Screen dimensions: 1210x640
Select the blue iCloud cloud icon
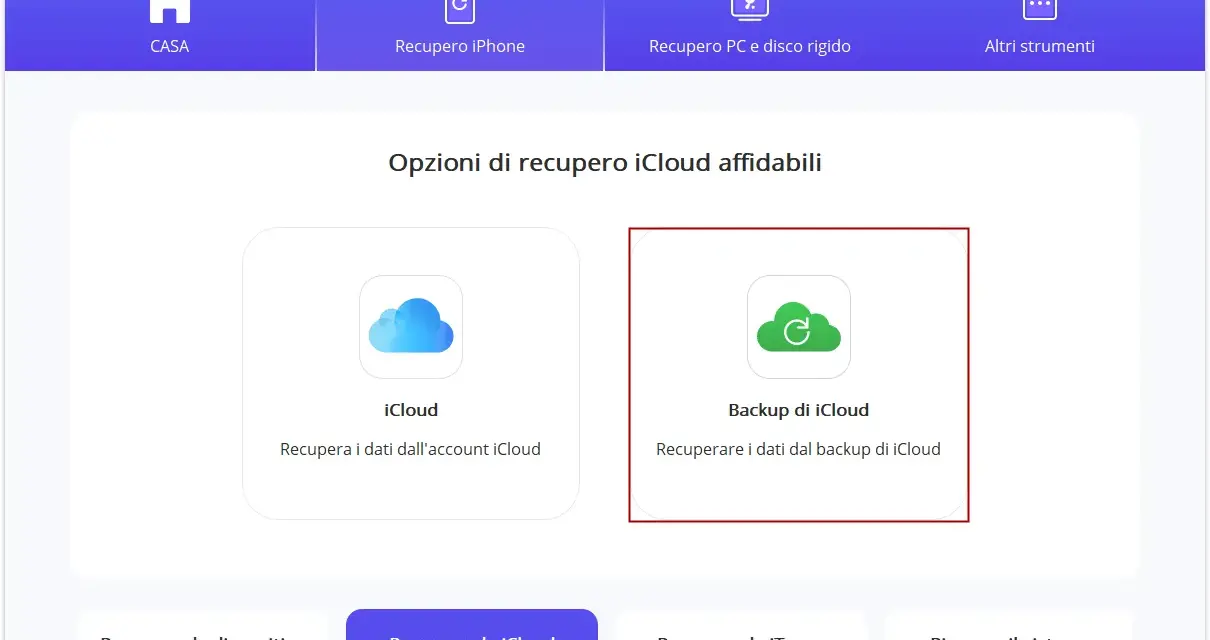tap(411, 327)
